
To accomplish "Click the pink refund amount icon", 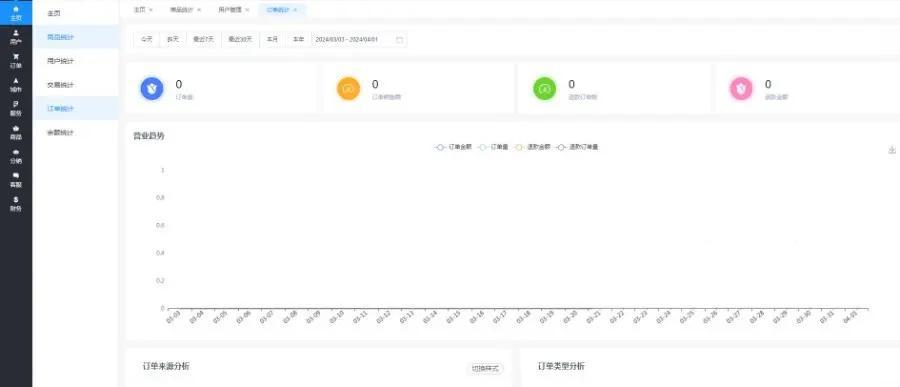I will click(x=741, y=89).
